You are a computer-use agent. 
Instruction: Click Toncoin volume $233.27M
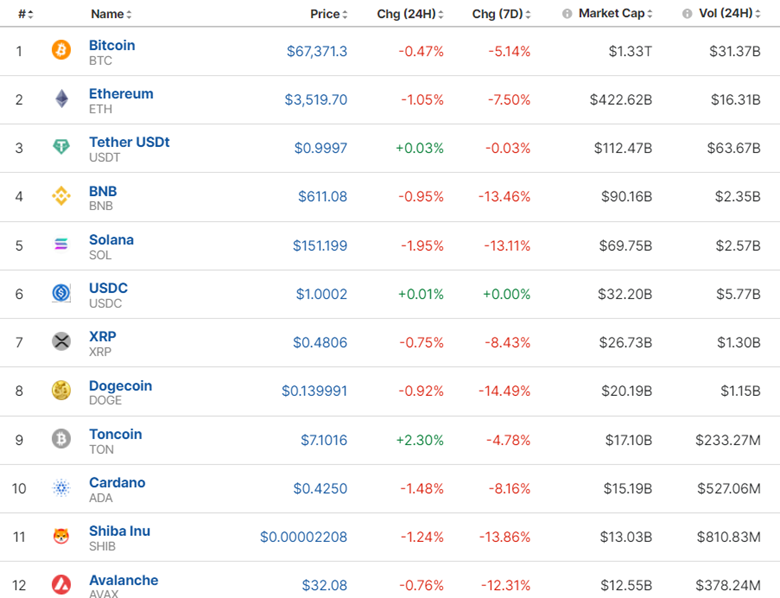click(x=728, y=440)
